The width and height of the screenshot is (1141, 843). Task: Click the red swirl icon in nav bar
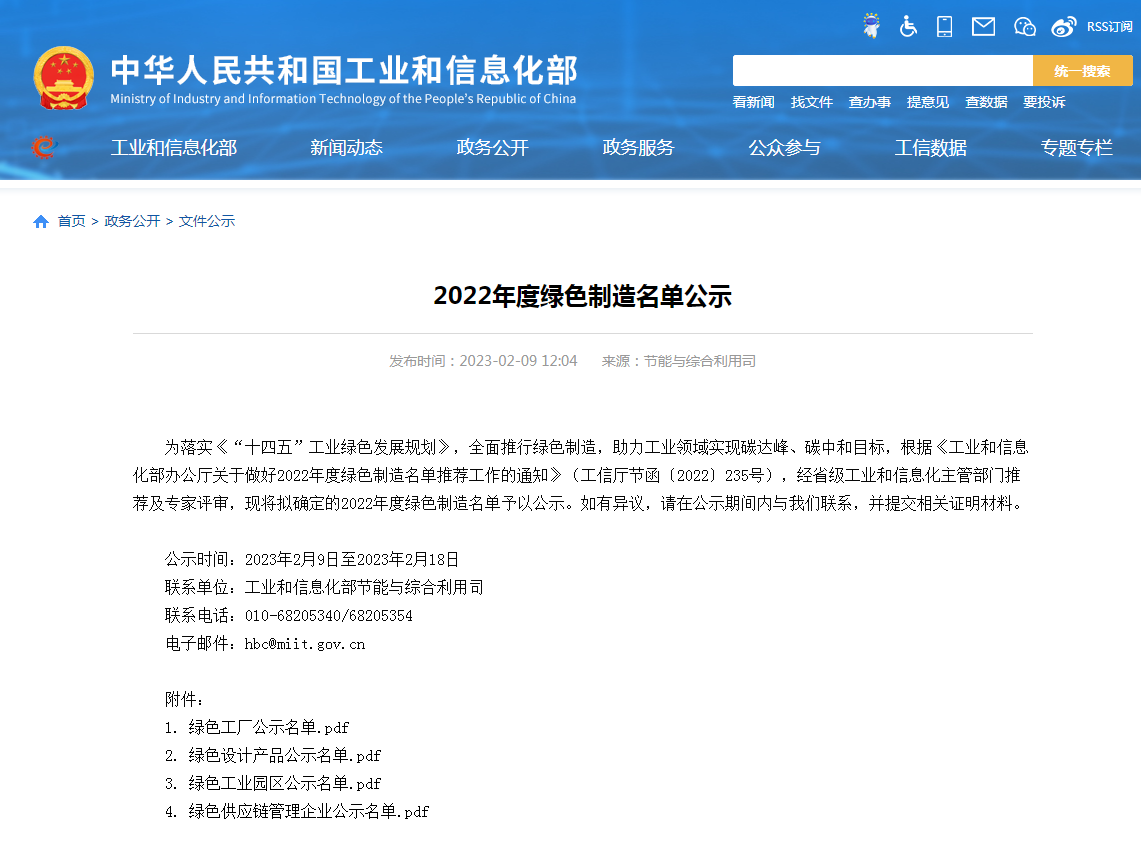[x=44, y=147]
